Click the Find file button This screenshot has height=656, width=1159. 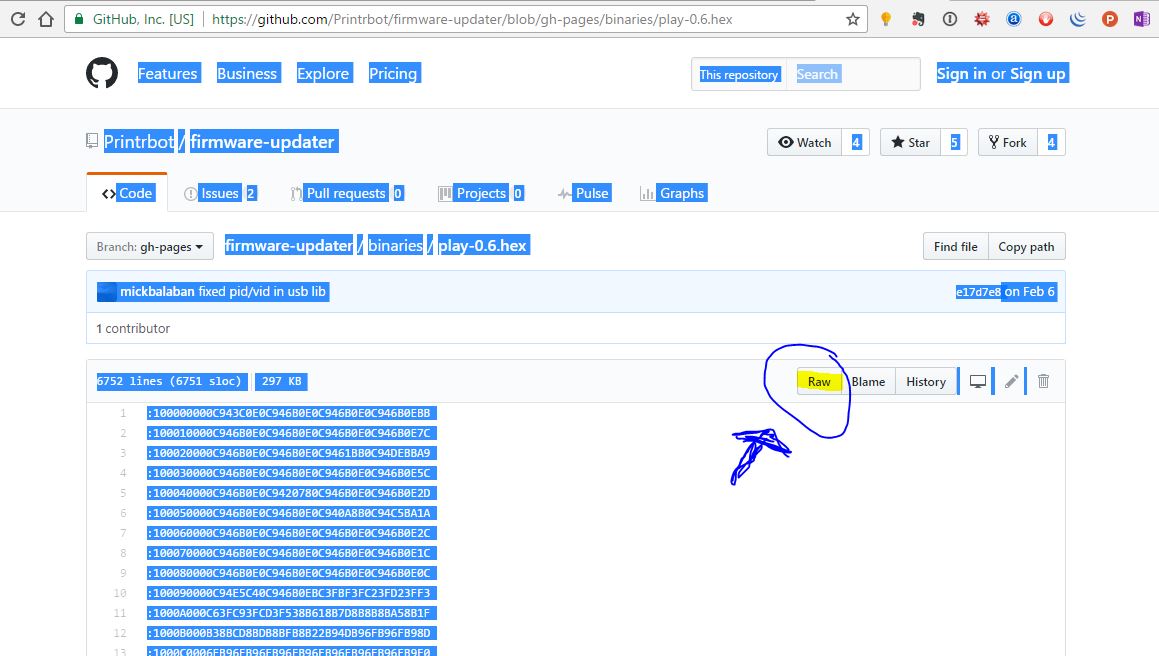(x=955, y=246)
